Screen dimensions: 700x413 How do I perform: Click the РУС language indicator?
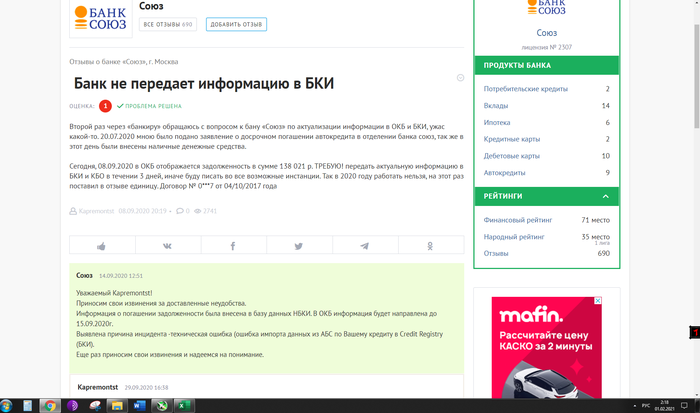click(646, 405)
